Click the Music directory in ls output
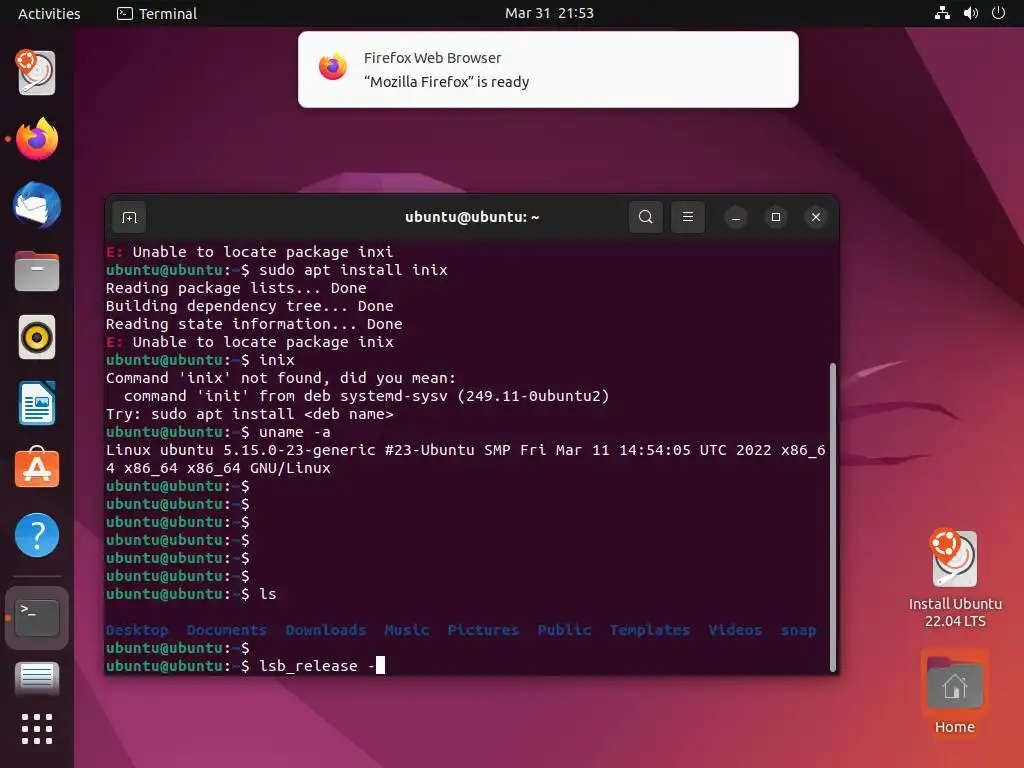Screen dimensions: 1024x768 click(x=406, y=630)
